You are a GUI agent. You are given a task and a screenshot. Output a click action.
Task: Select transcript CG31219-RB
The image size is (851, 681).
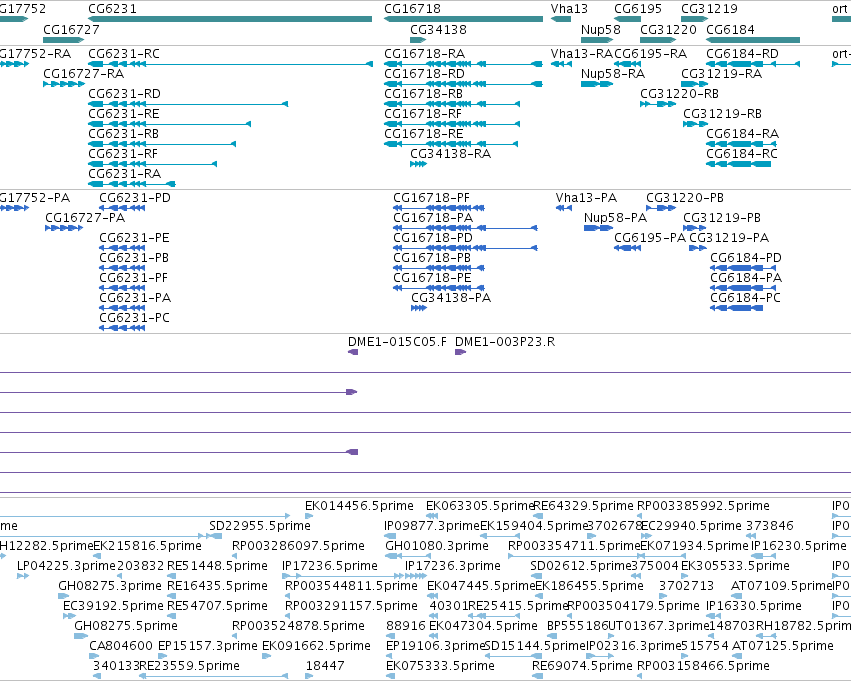click(x=695, y=124)
